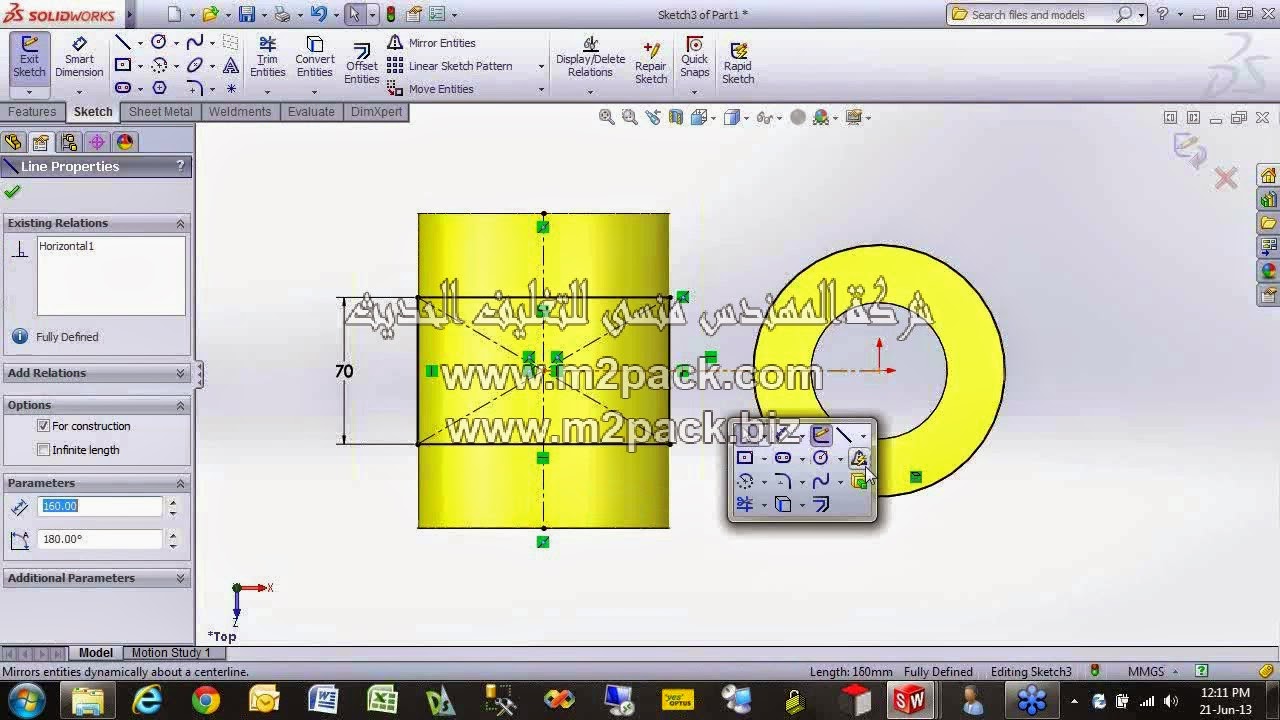
Task: Open the Linear Sketch Pattern dropdown arrow
Action: click(x=541, y=66)
